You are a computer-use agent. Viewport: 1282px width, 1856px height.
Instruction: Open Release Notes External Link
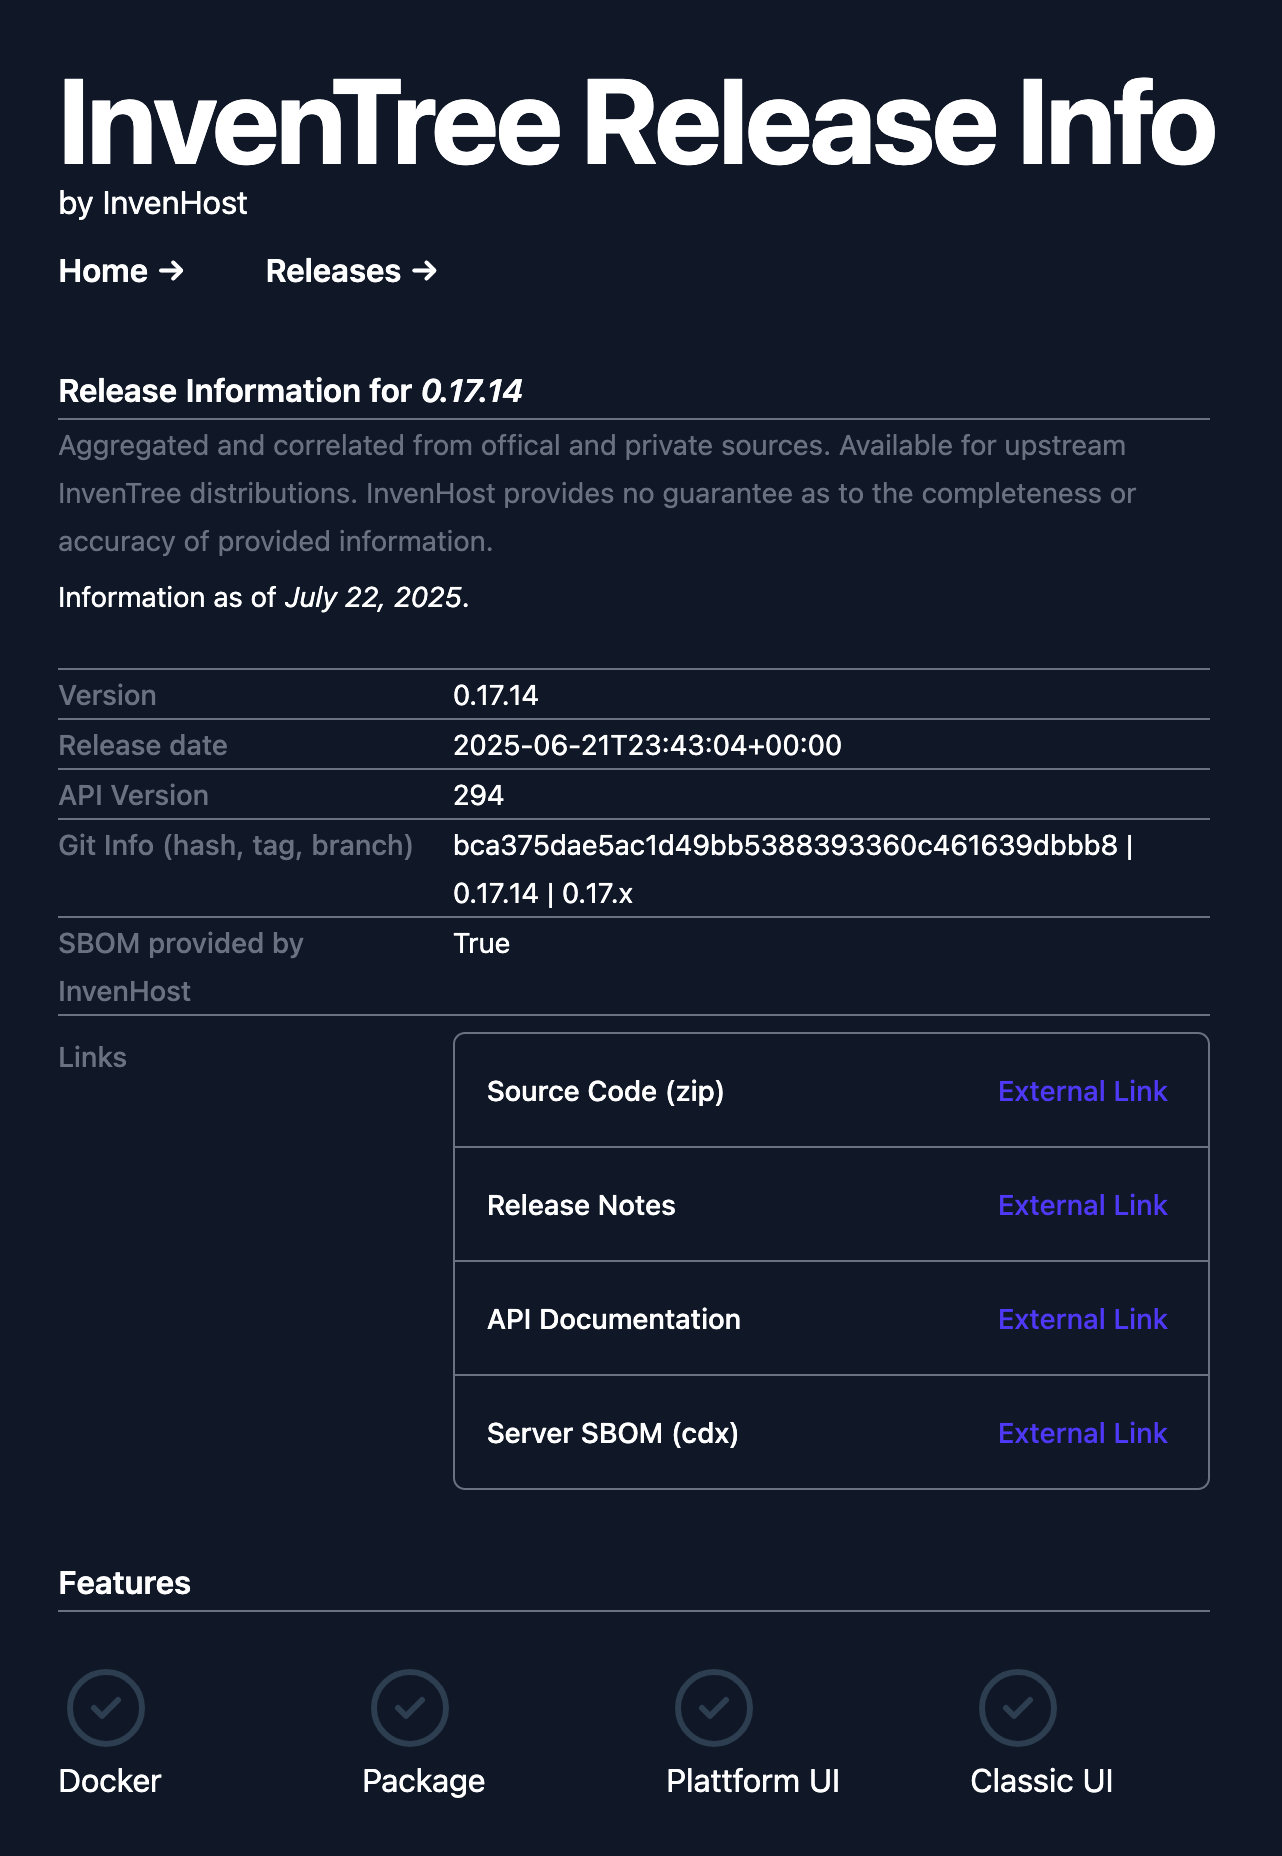pos(1082,1205)
